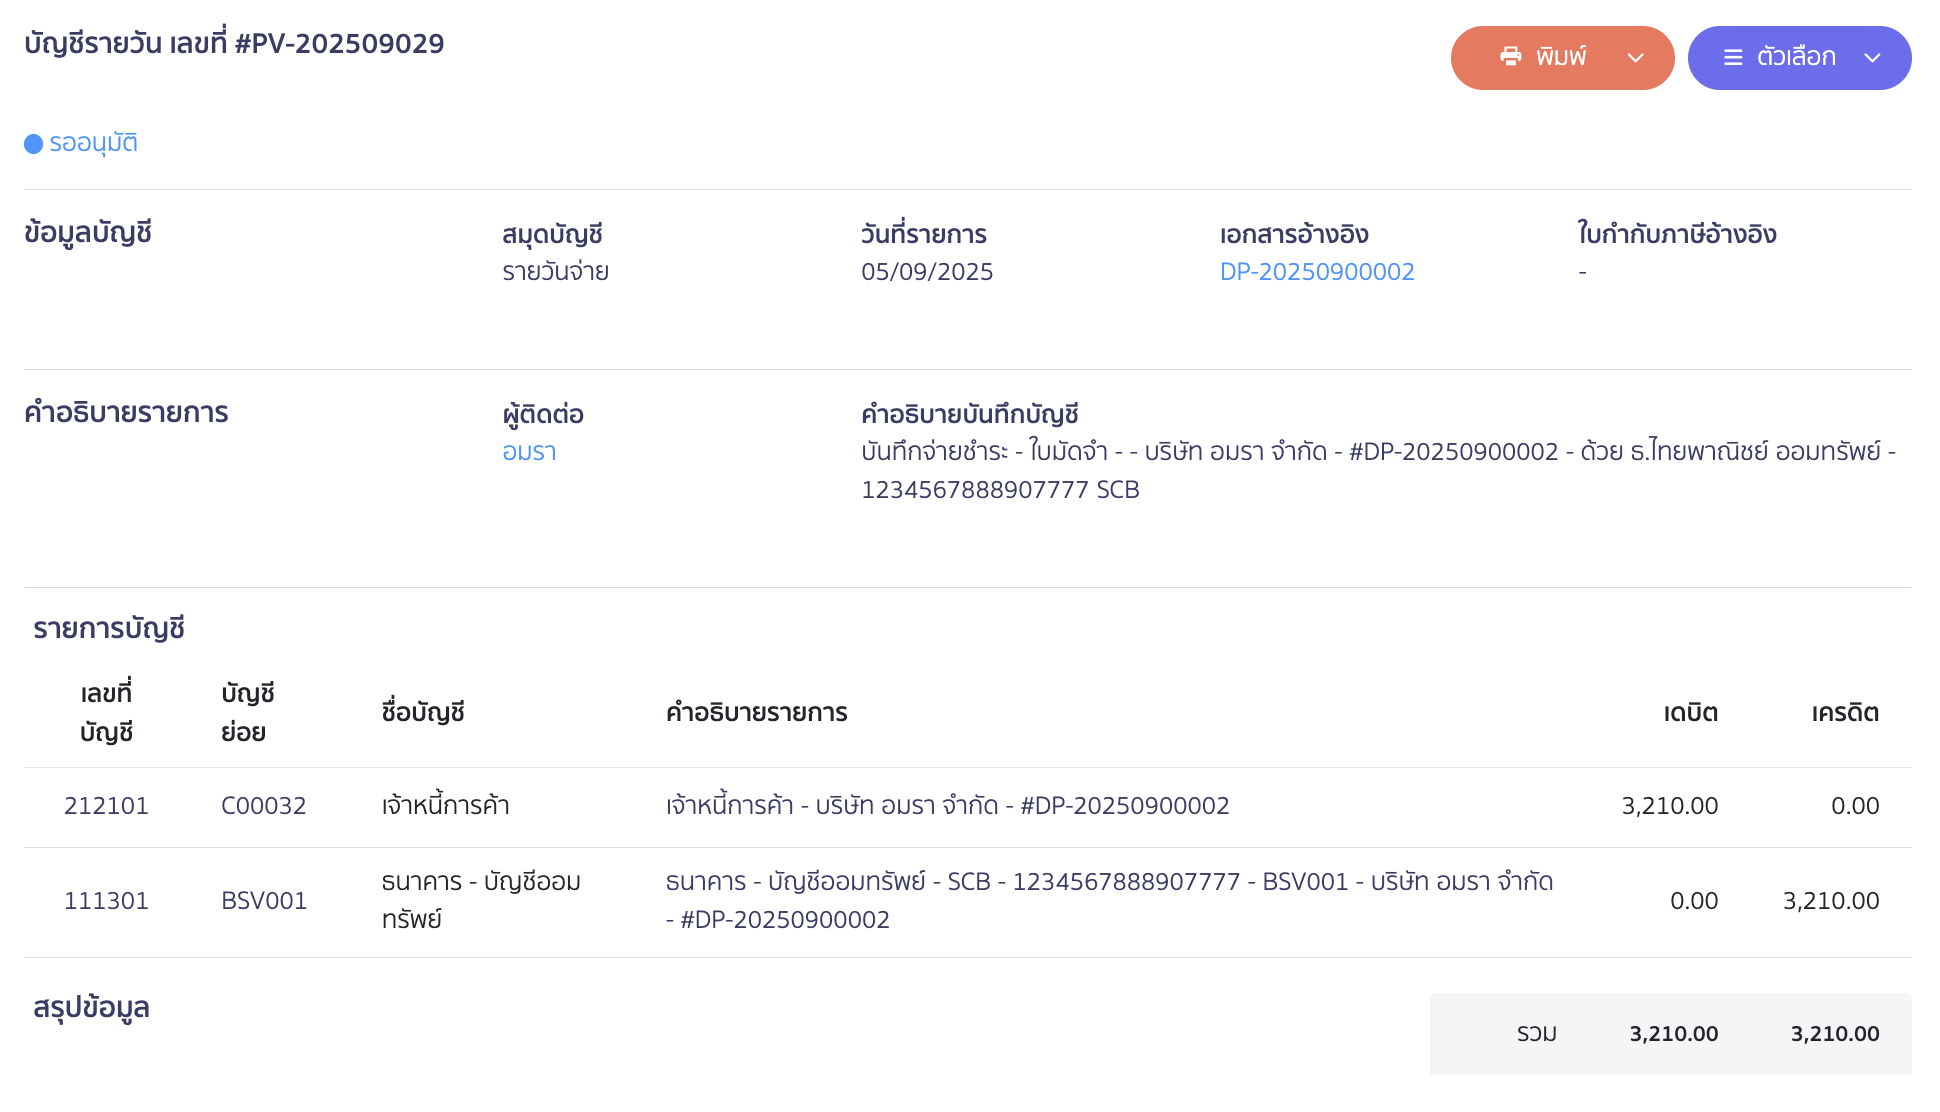Image resolution: width=1940 pixels, height=1112 pixels.
Task: Click the printer icon in พิมพ์ button
Action: 1510,57
